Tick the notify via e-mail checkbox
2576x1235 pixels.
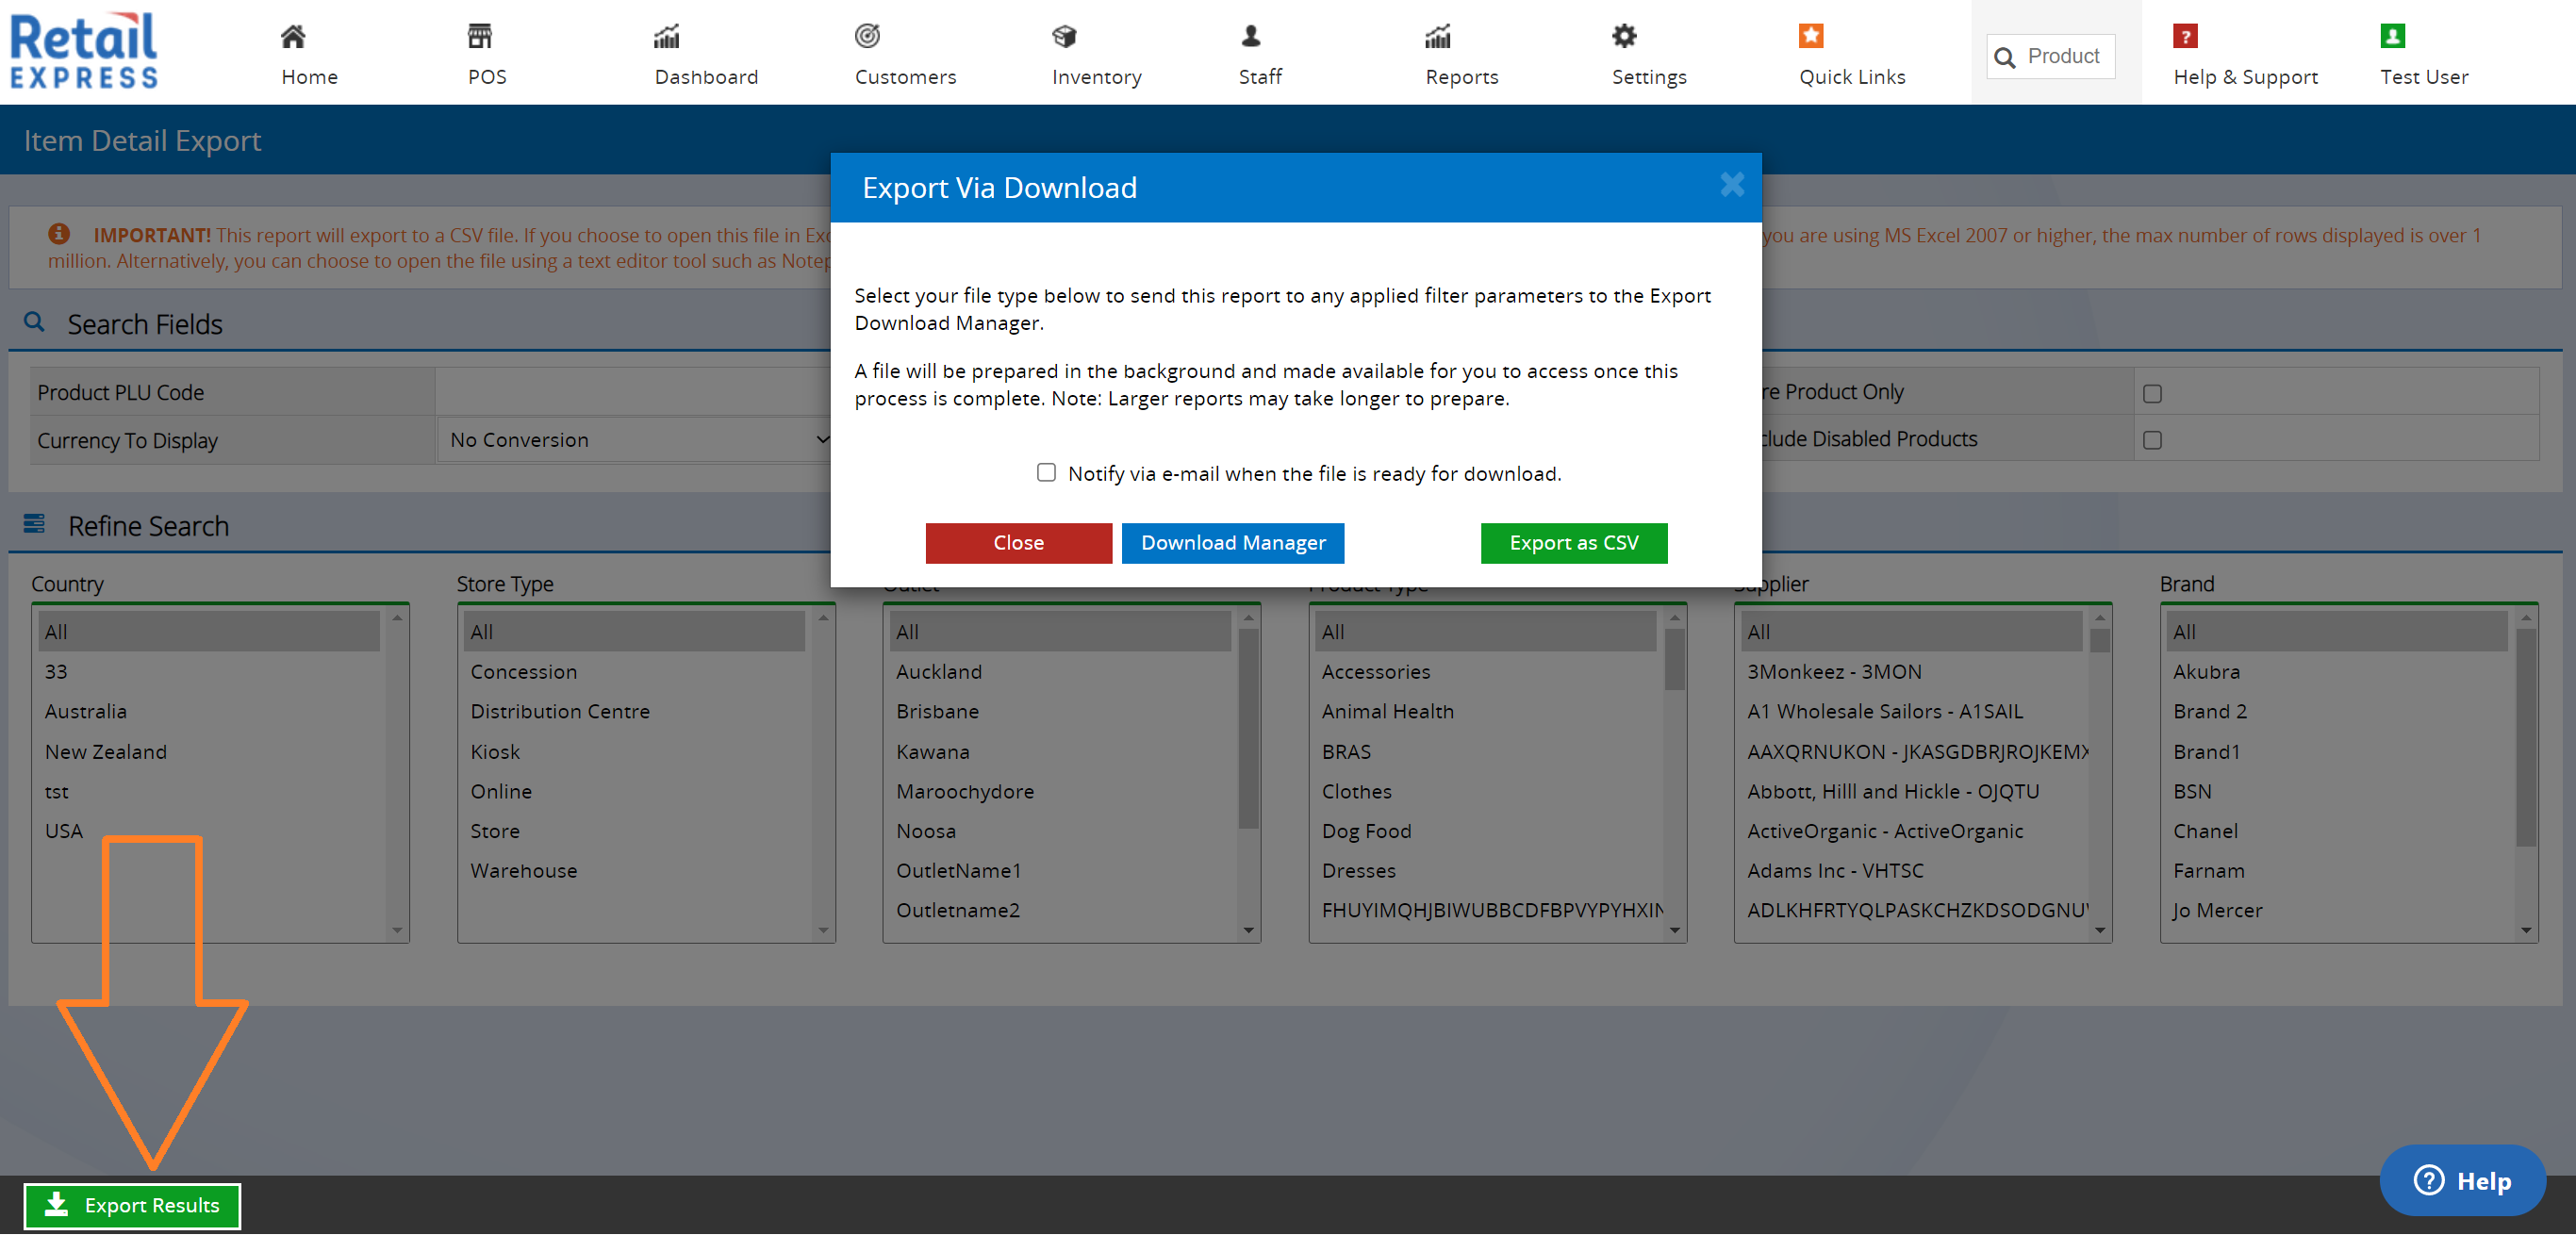click(1046, 472)
